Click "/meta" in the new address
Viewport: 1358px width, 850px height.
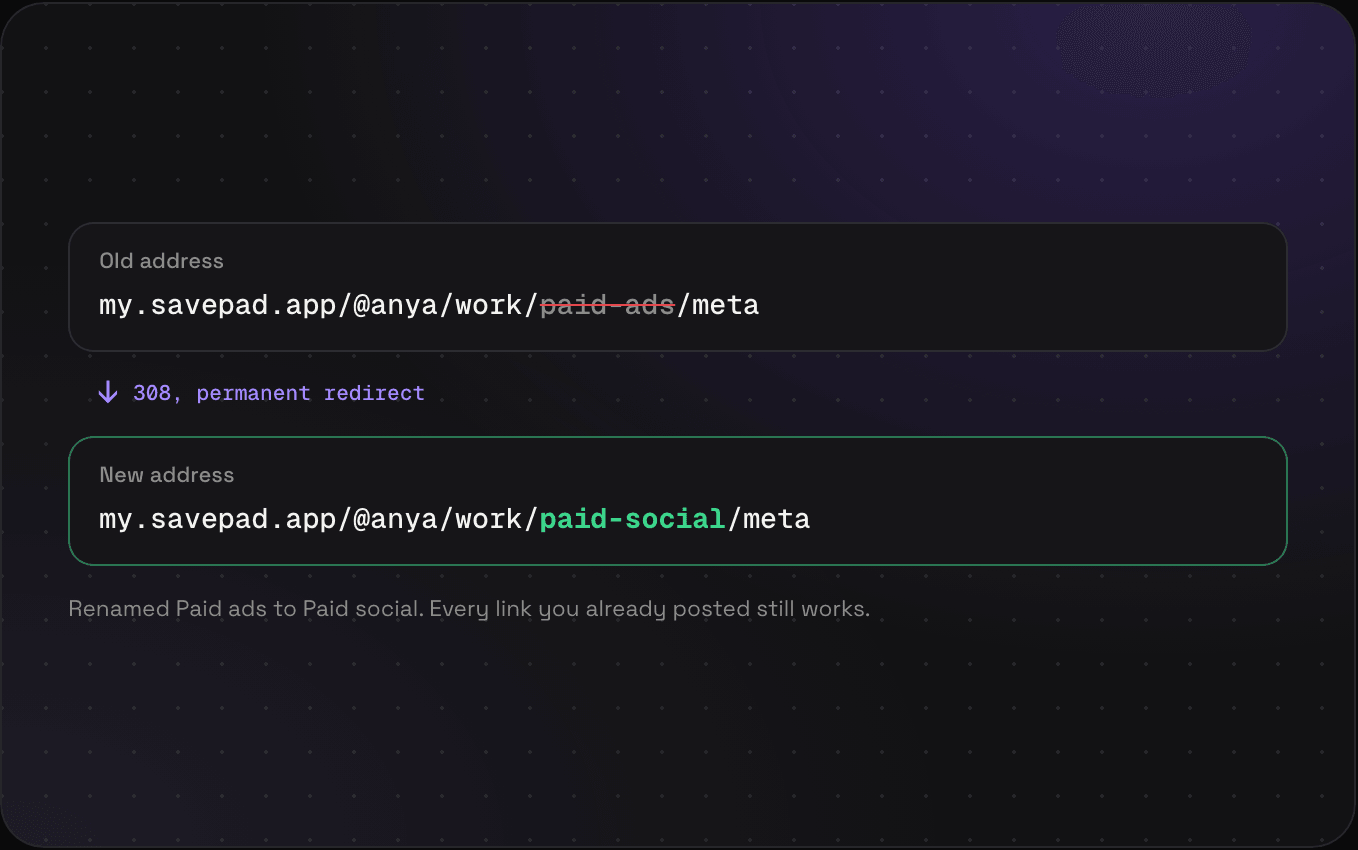tap(768, 519)
